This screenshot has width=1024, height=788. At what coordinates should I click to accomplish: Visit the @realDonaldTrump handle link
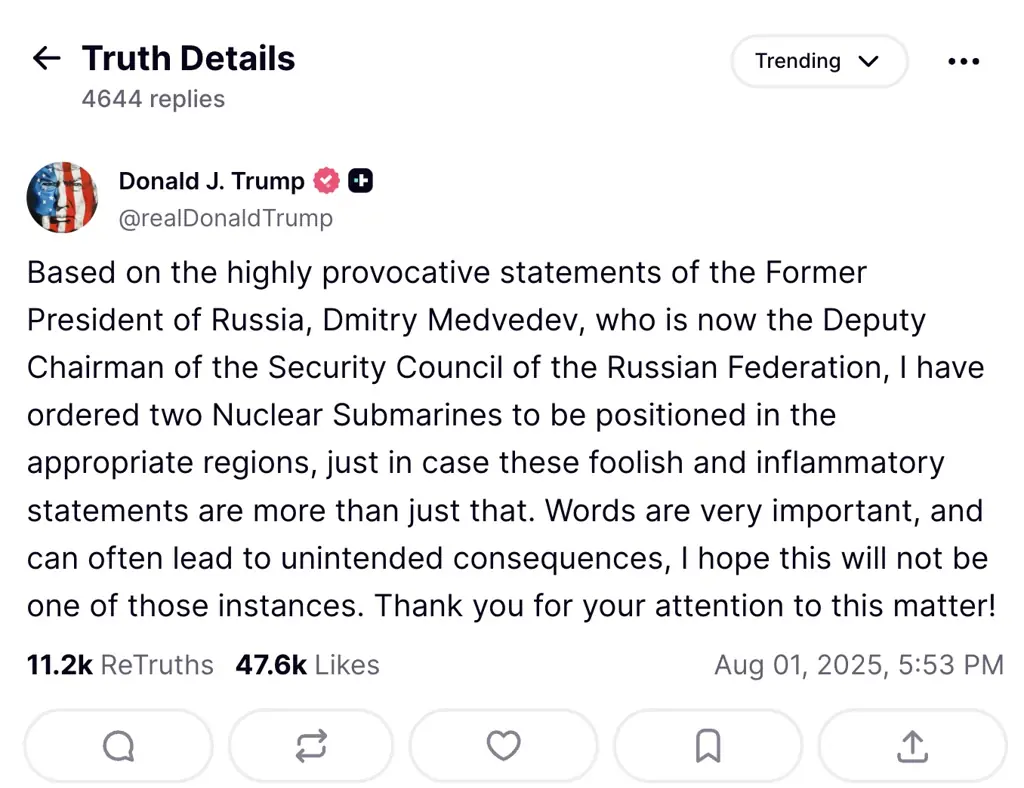pos(225,218)
